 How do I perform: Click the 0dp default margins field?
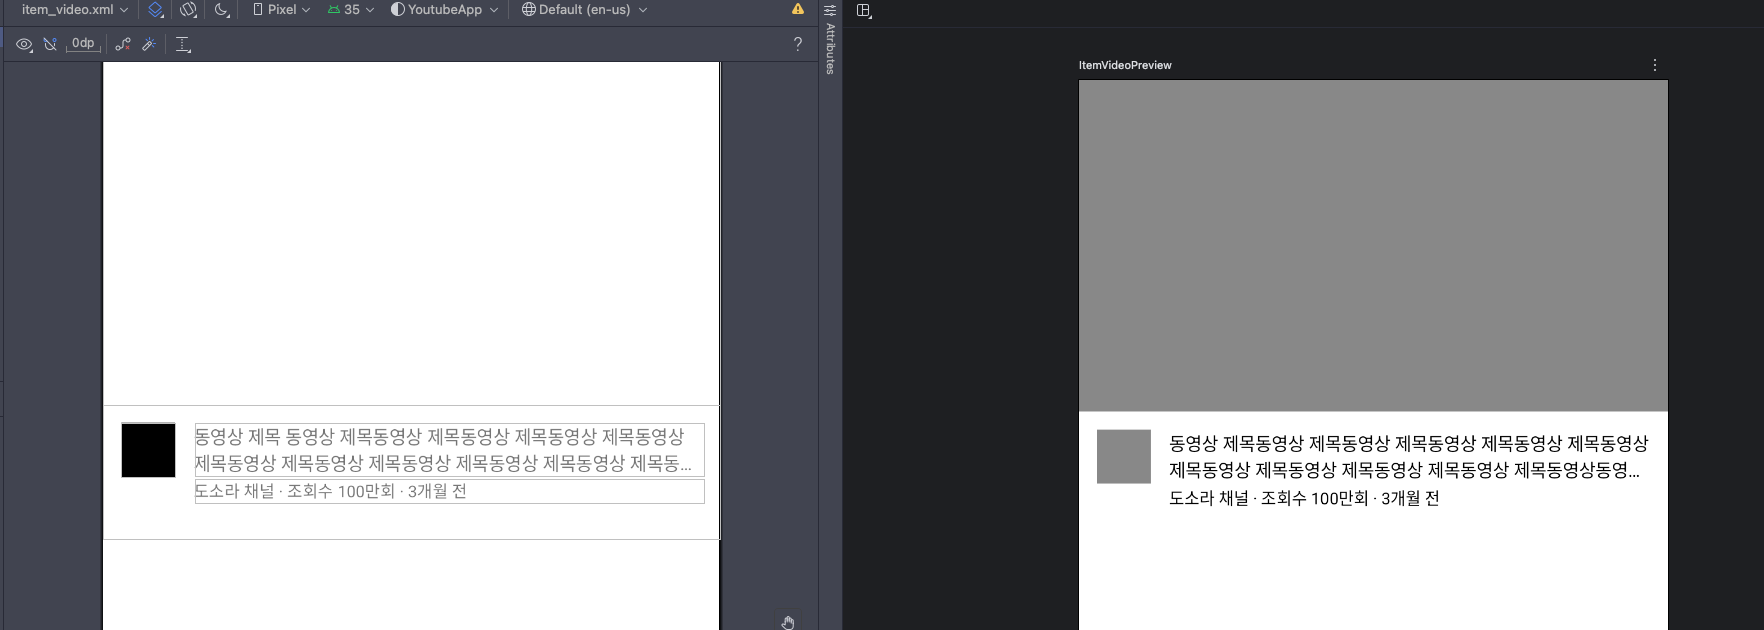[83, 44]
